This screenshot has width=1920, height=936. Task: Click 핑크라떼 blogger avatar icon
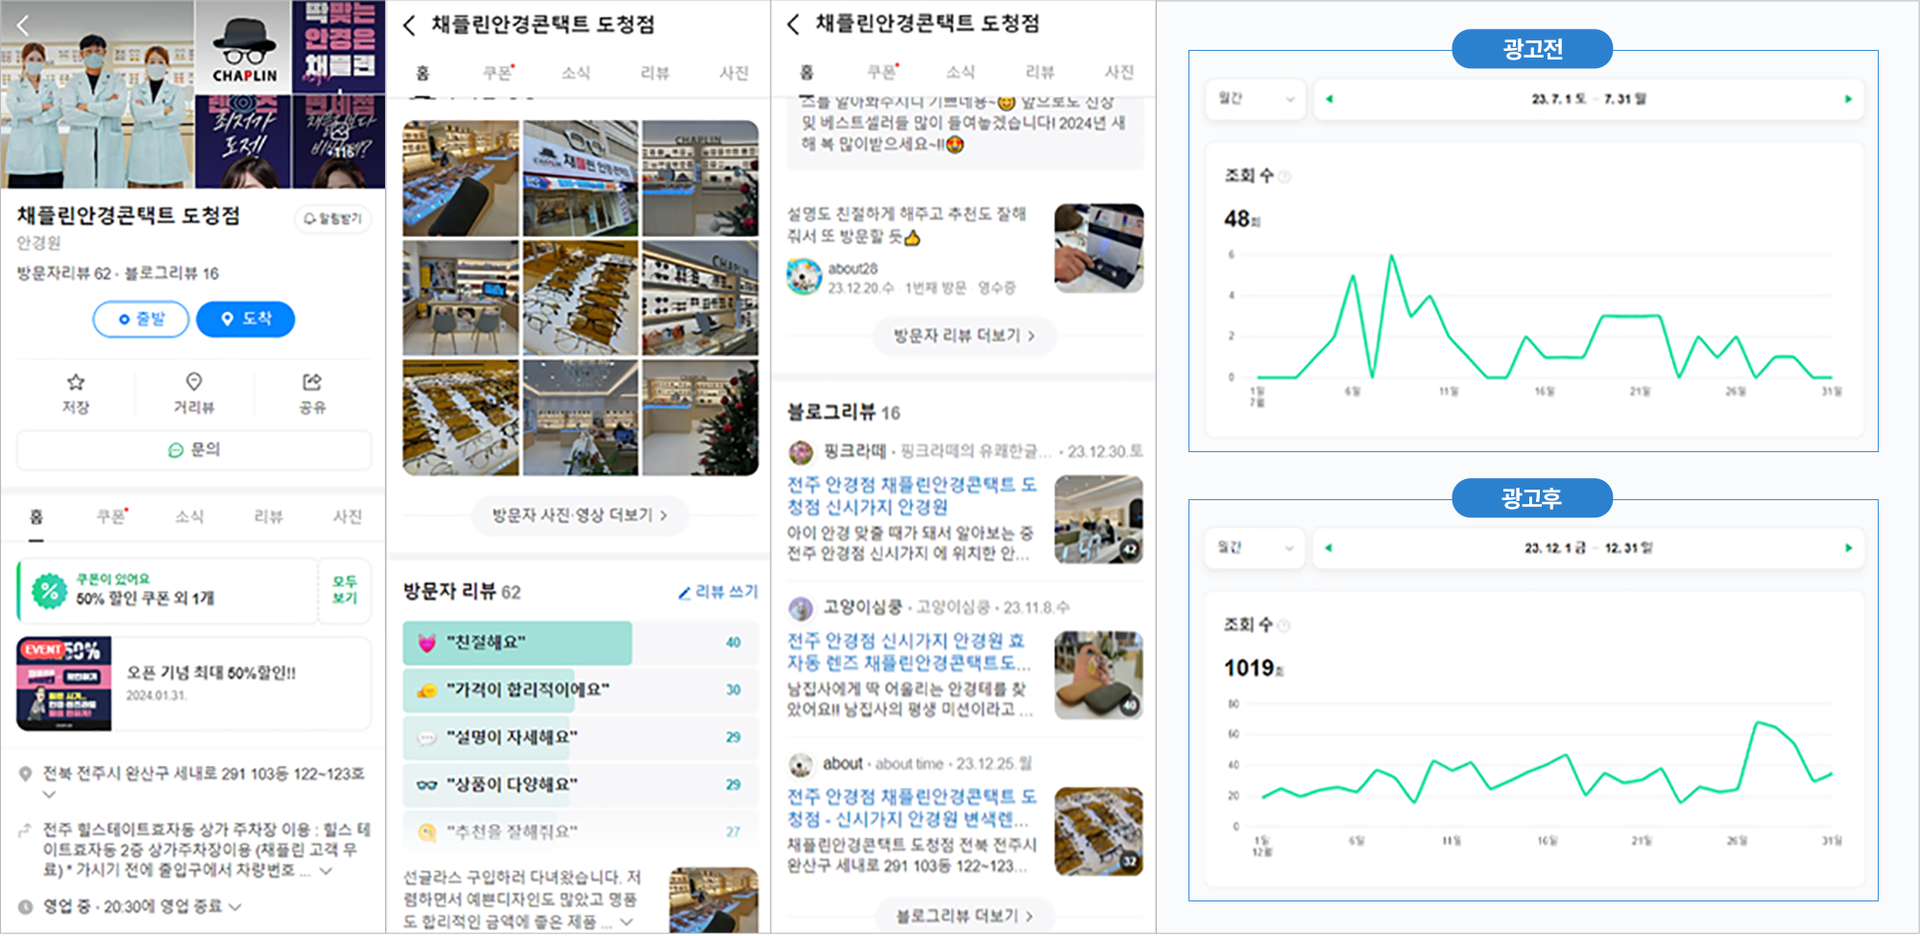click(800, 452)
